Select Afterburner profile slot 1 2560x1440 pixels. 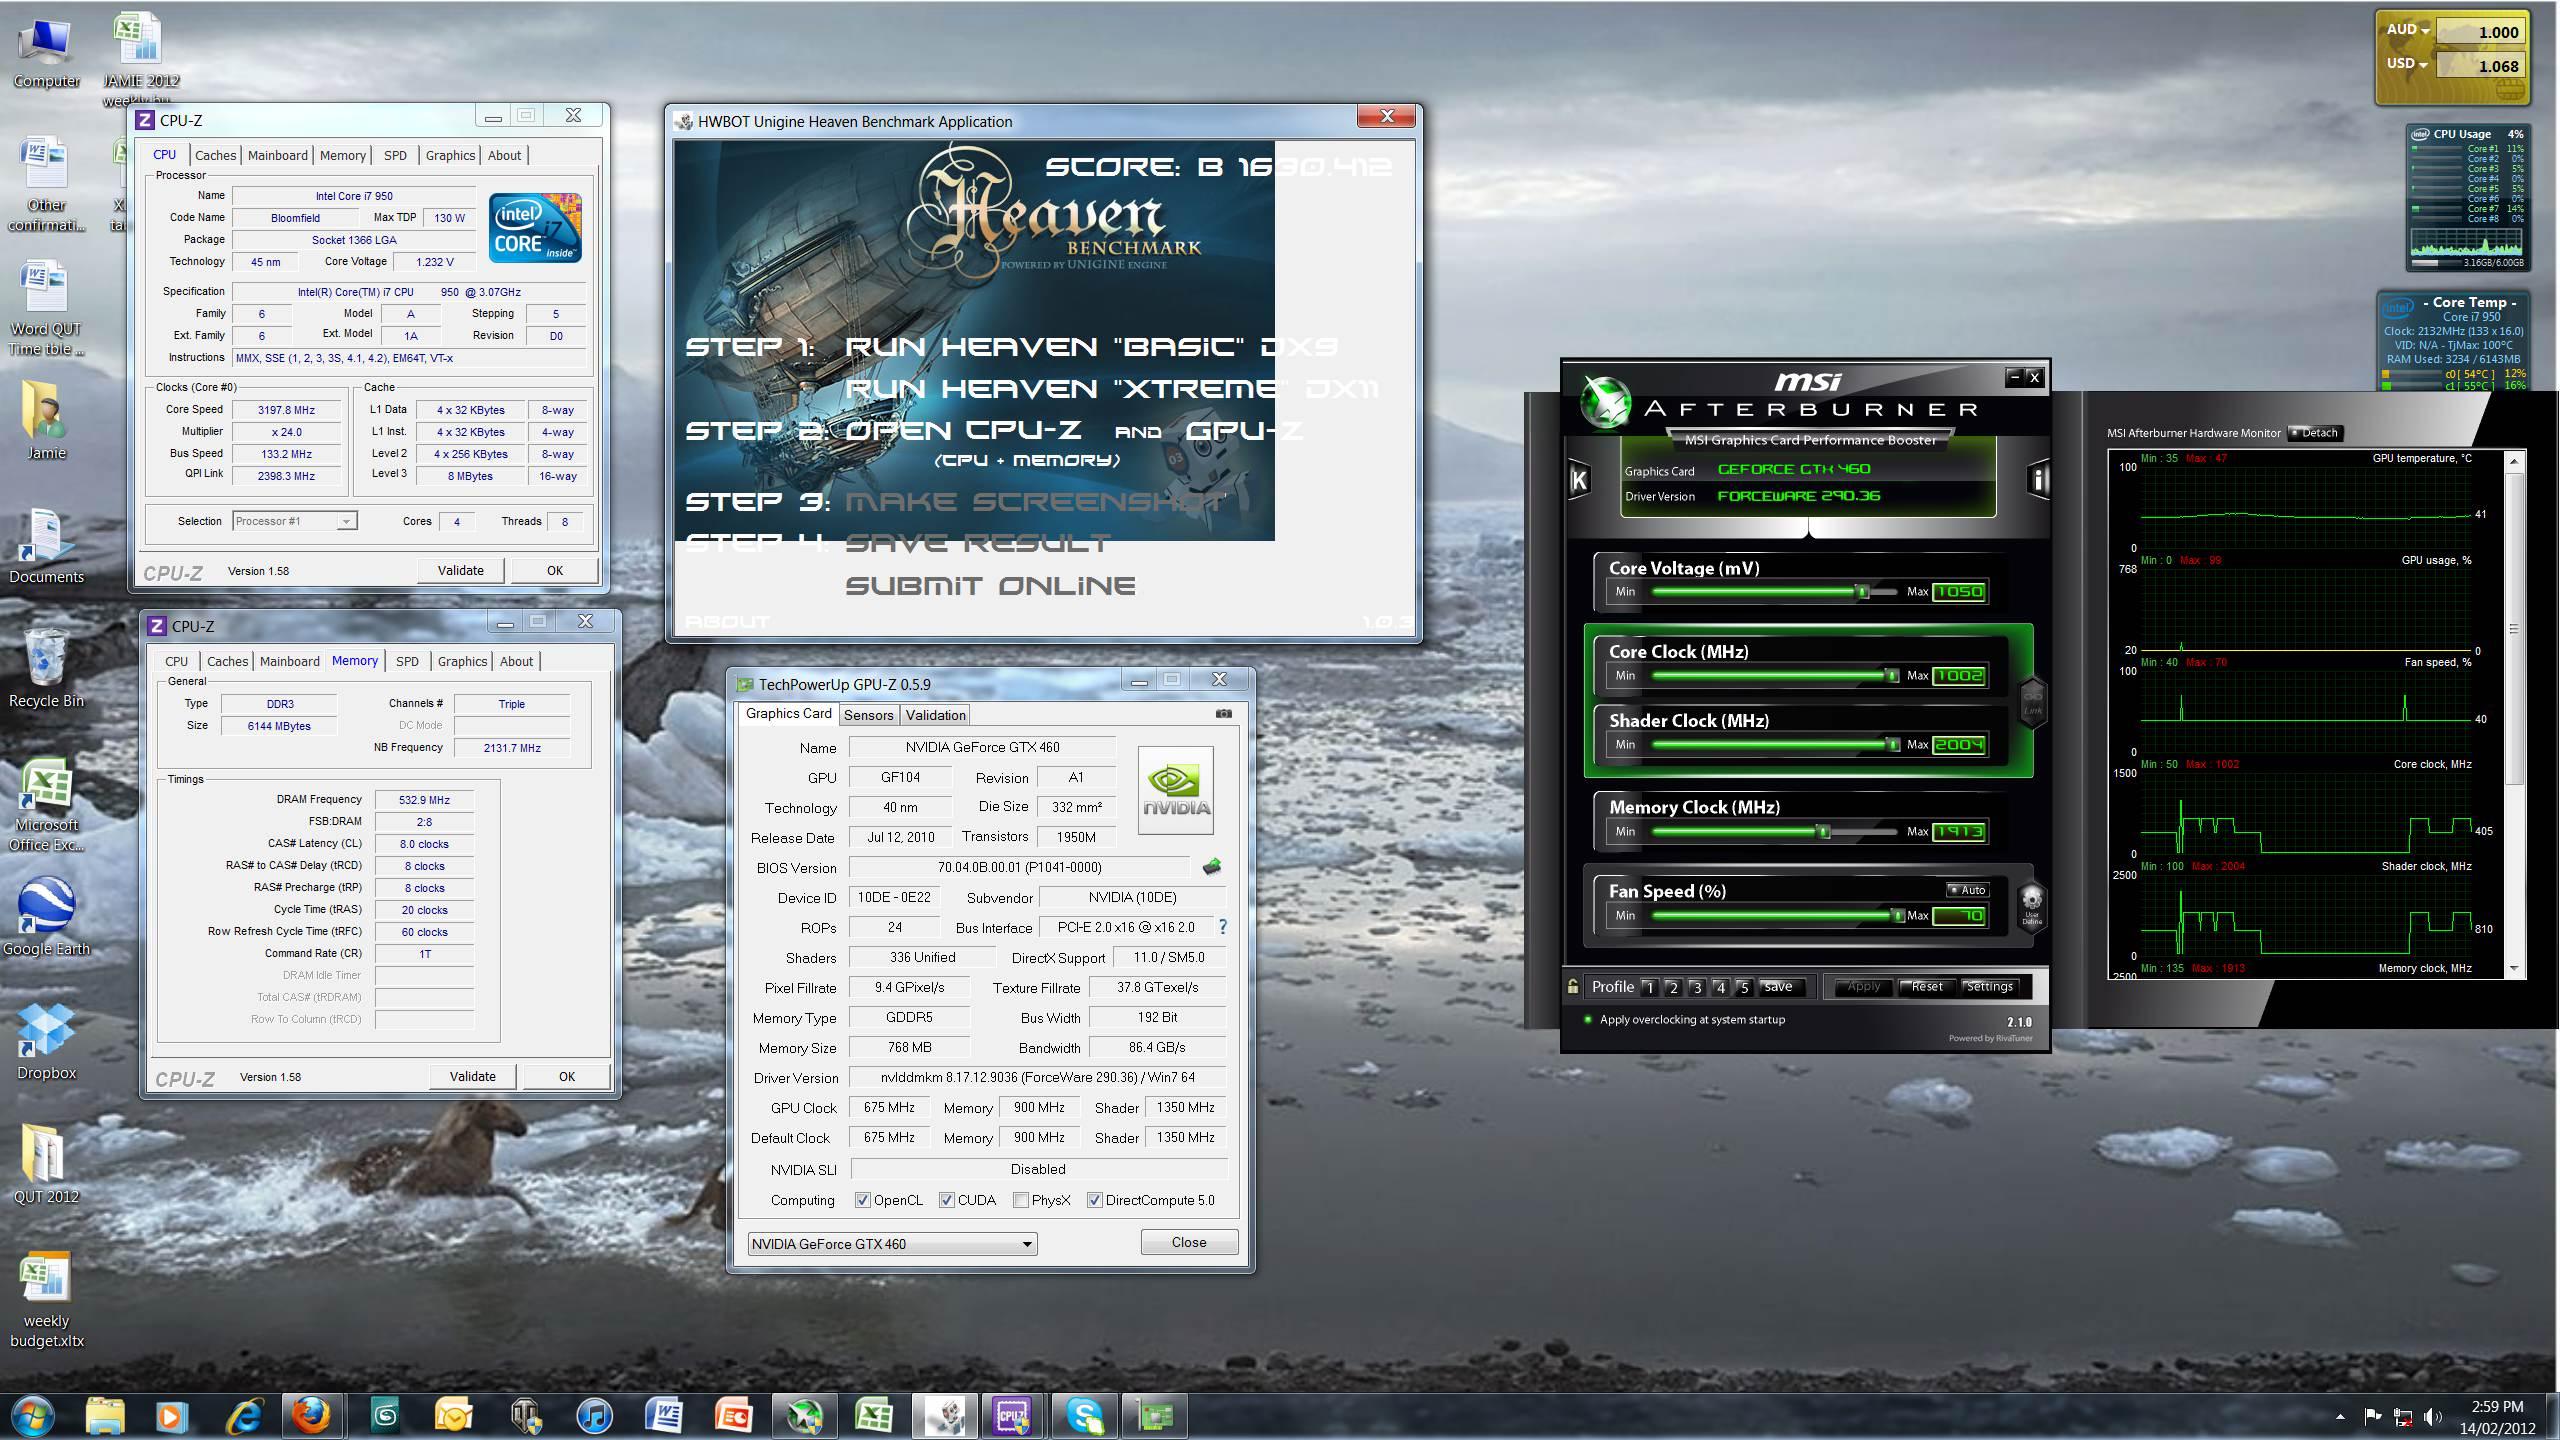(1649, 987)
